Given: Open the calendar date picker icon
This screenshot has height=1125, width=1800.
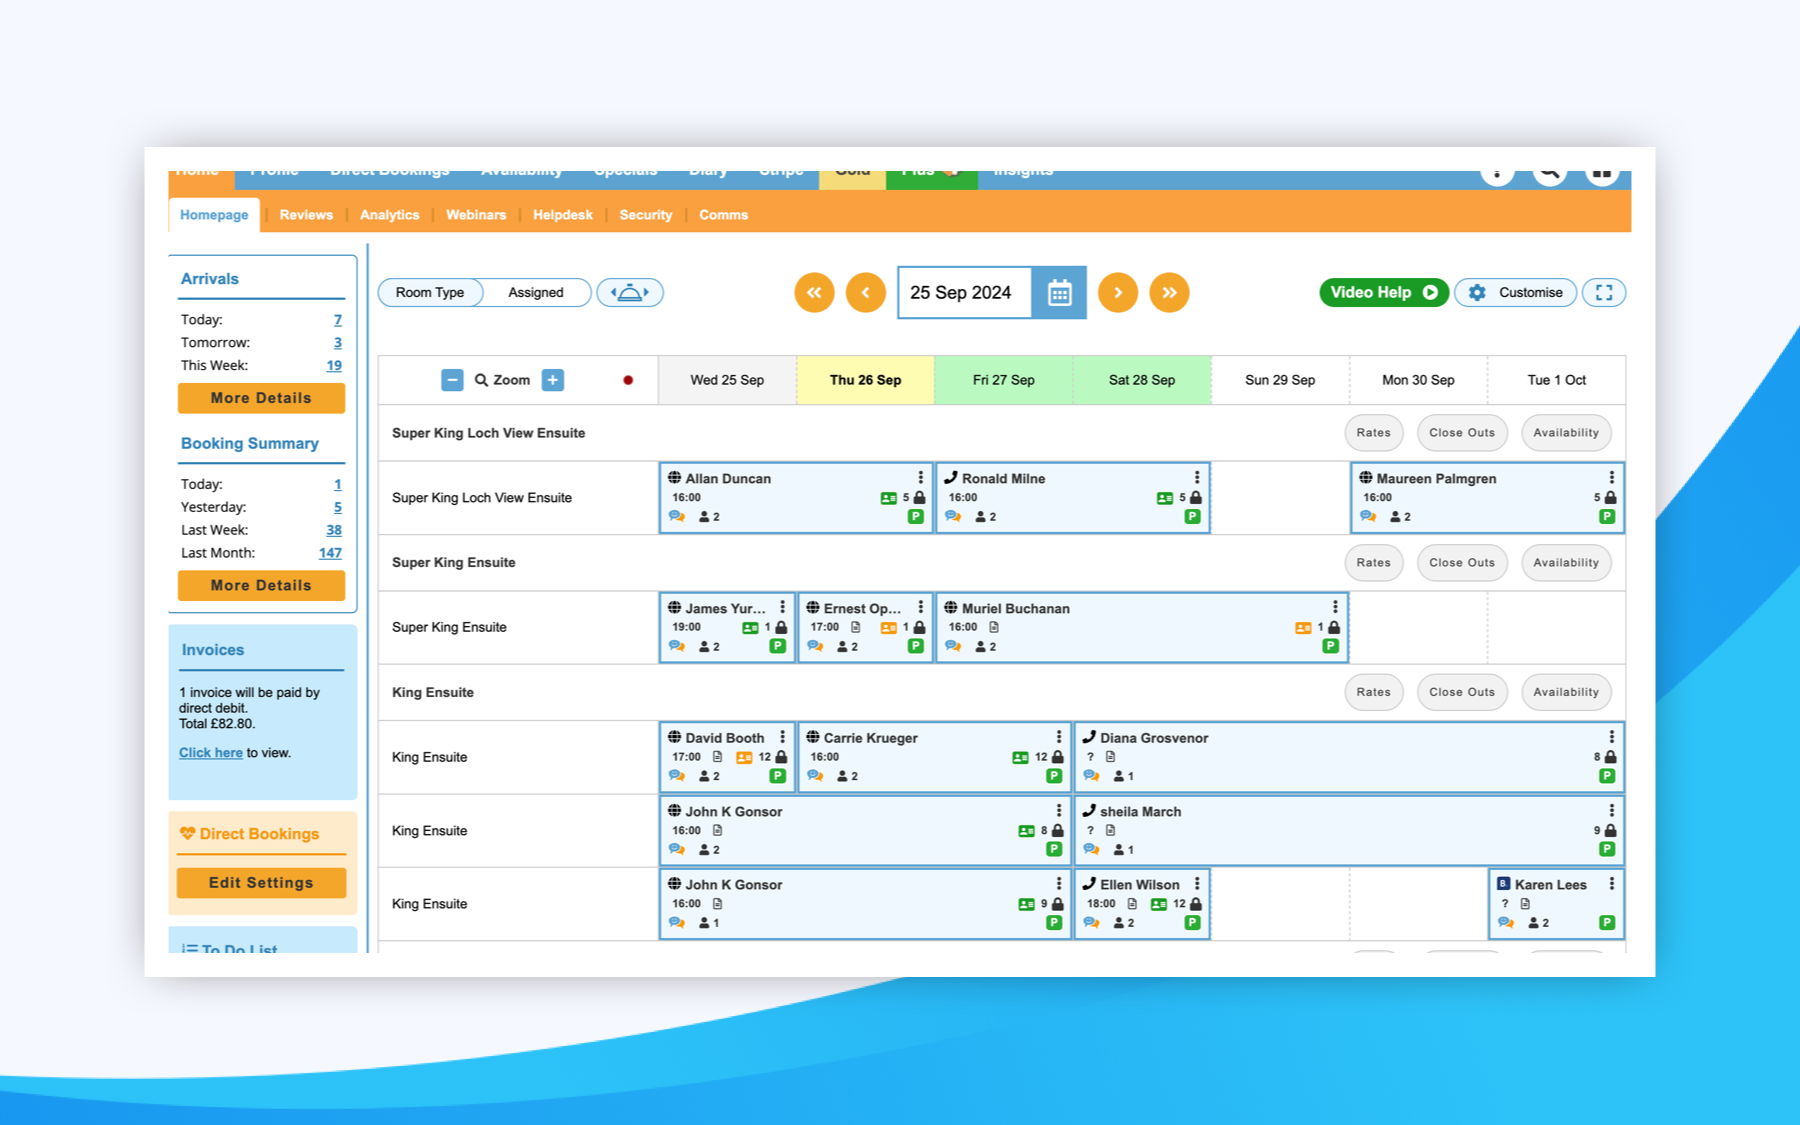Looking at the screenshot, I should (x=1059, y=293).
